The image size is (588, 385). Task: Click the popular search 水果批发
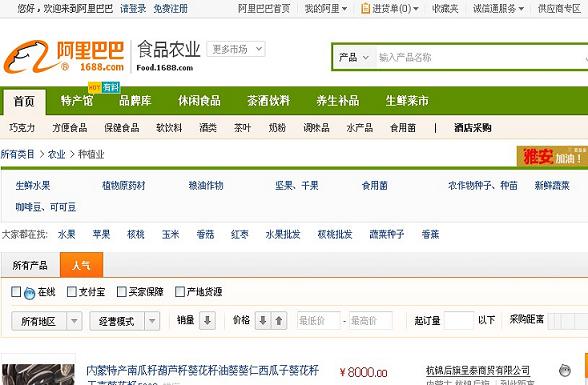coord(283,235)
